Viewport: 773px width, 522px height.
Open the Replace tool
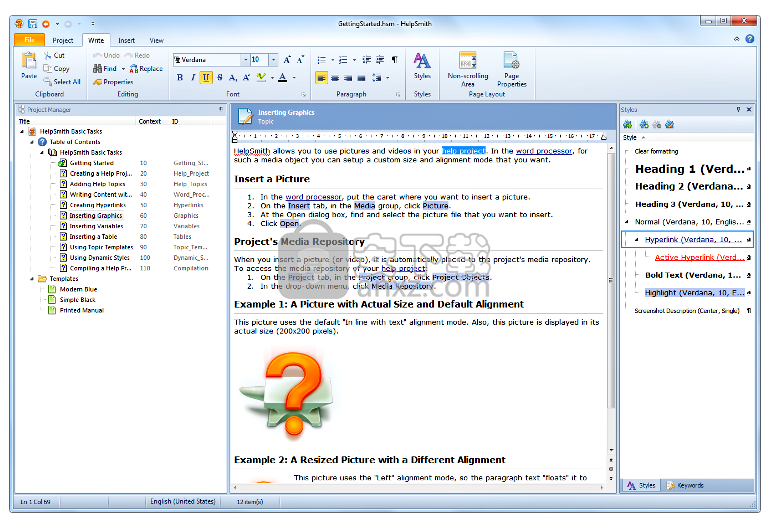click(x=146, y=69)
